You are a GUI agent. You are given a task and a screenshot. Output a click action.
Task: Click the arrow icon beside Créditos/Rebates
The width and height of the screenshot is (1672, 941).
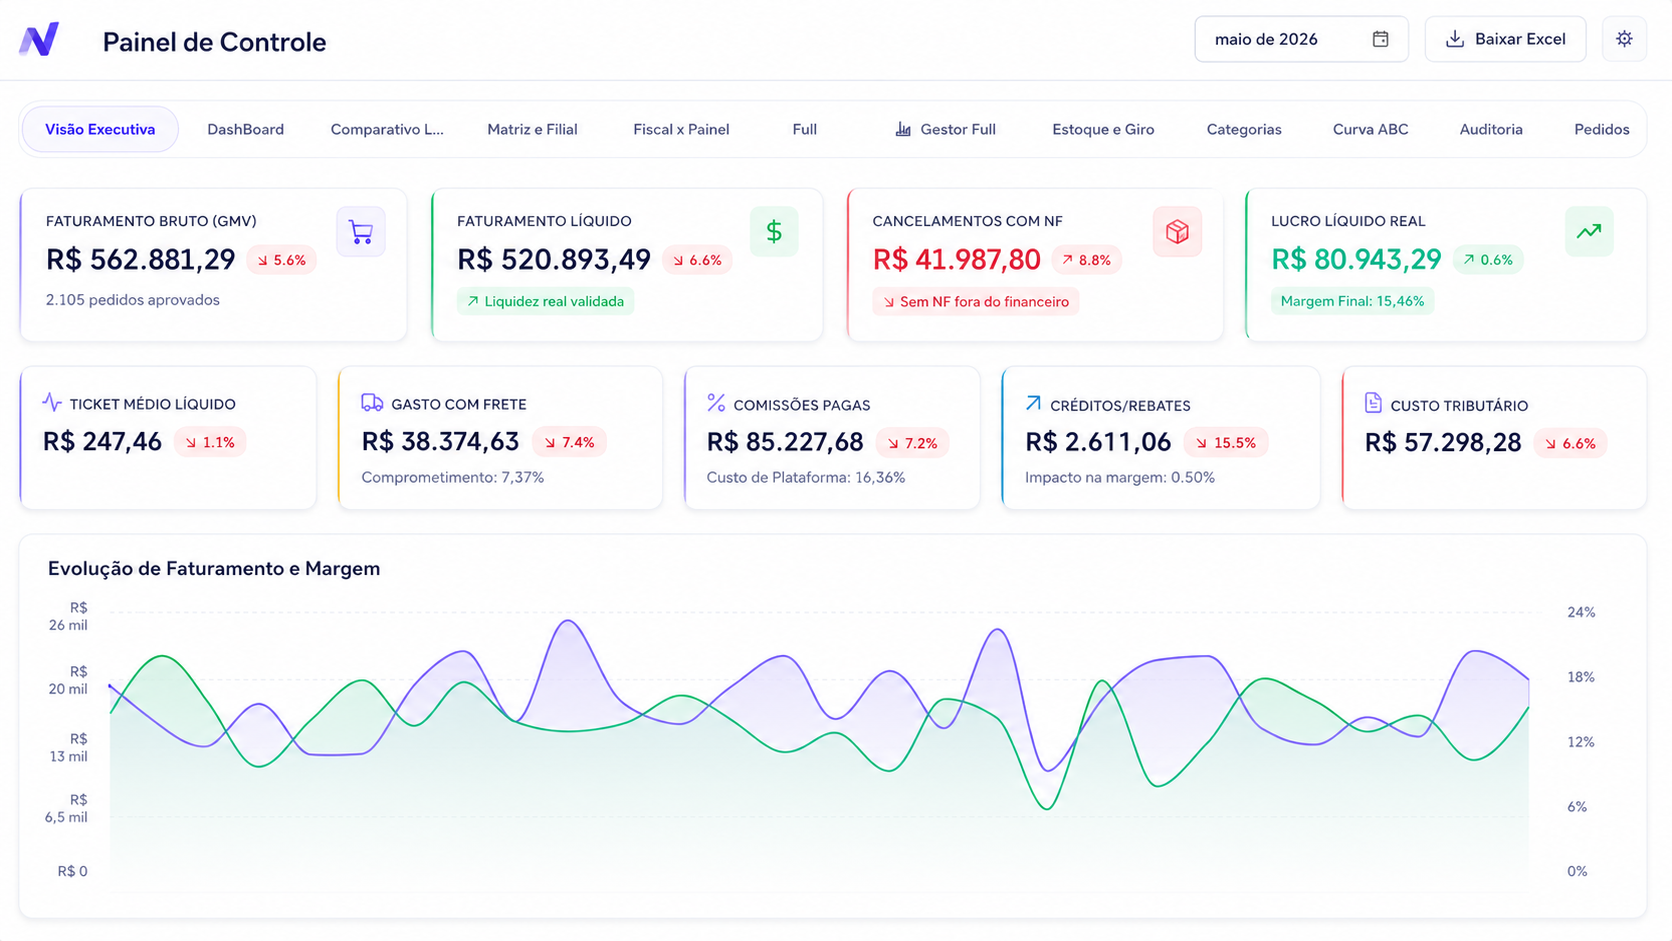(x=1033, y=403)
